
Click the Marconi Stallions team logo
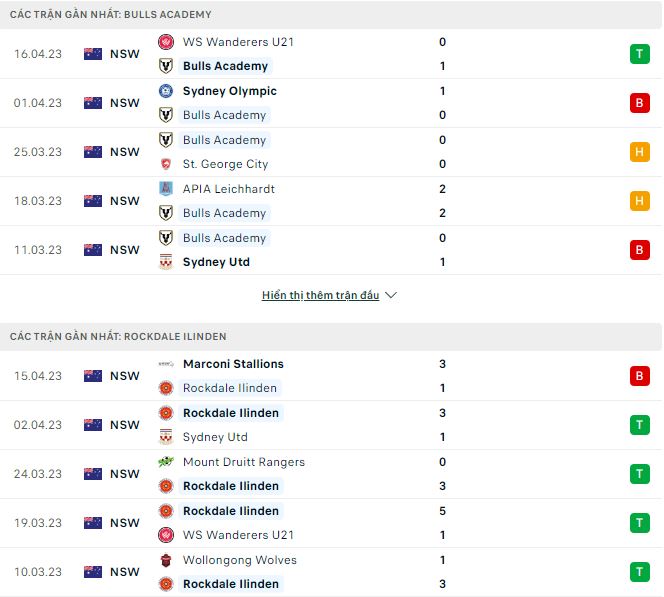pyautogui.click(x=166, y=364)
